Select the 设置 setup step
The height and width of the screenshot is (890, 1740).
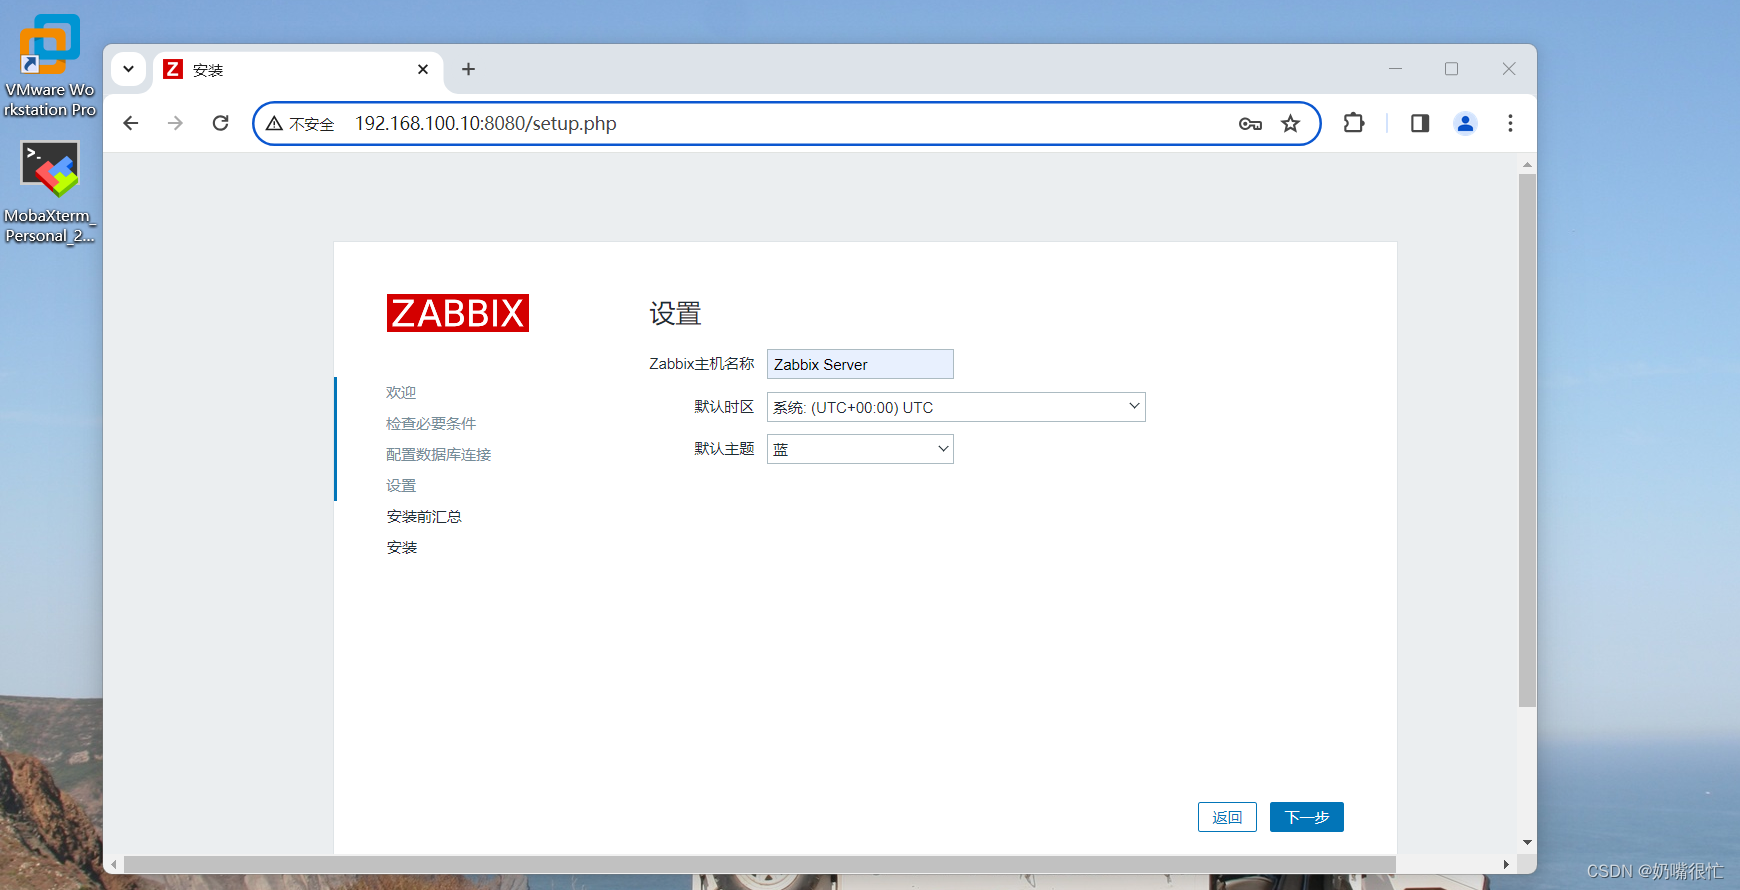401,486
